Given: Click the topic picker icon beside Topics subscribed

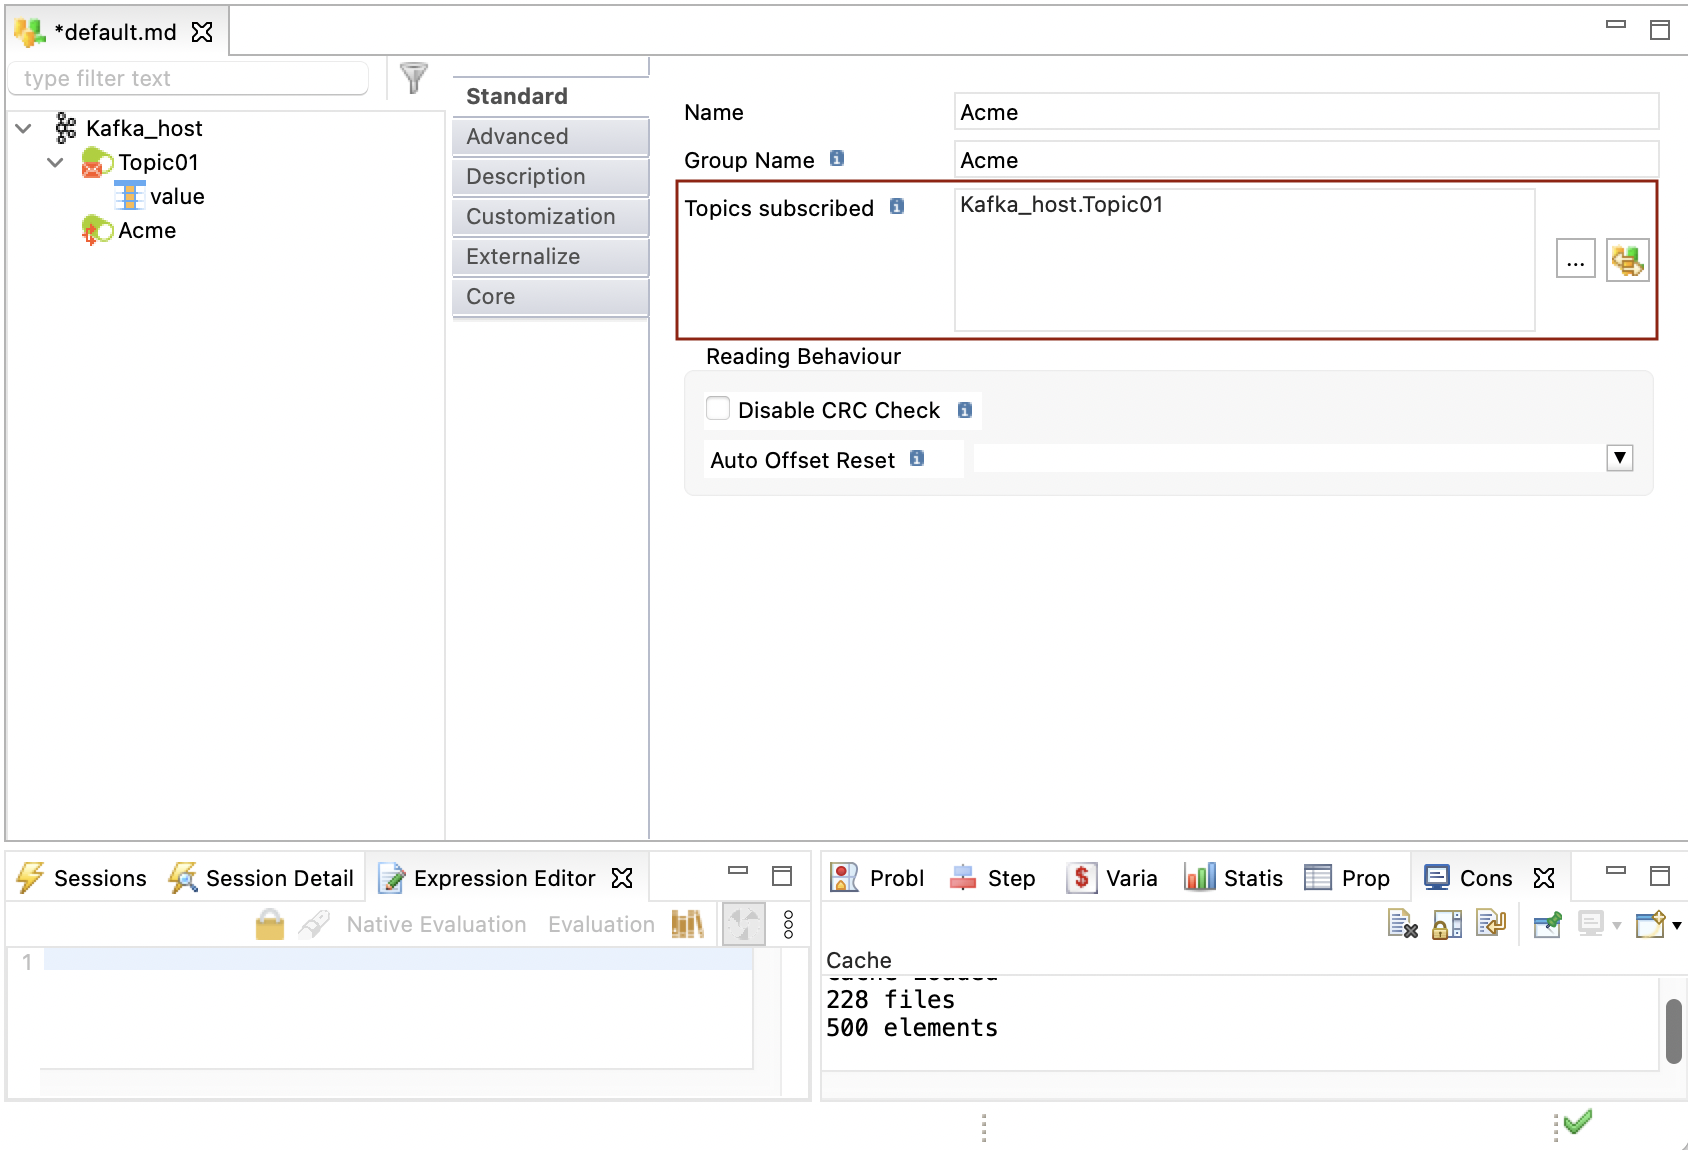Looking at the screenshot, I should tap(1627, 261).
